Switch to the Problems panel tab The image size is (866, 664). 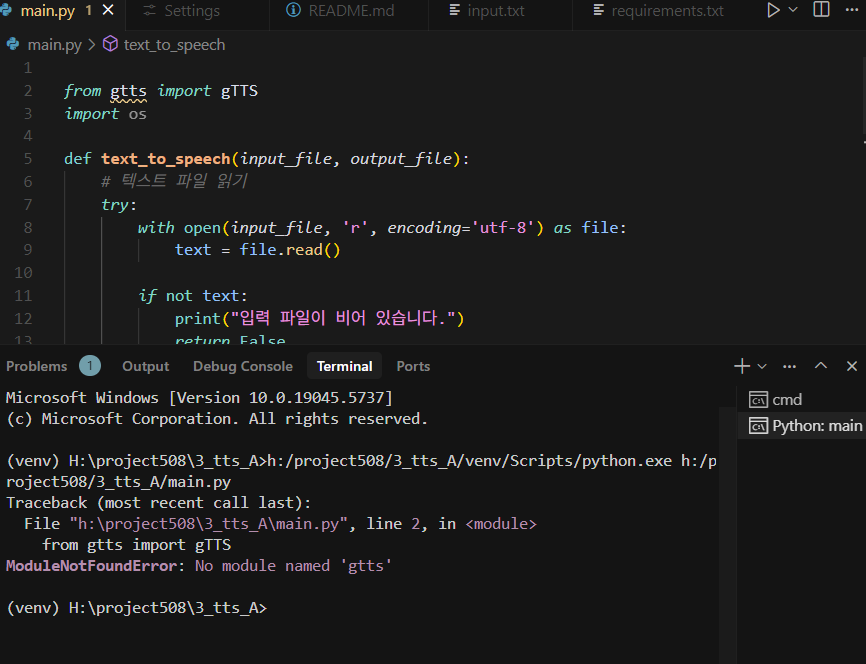coord(36,366)
